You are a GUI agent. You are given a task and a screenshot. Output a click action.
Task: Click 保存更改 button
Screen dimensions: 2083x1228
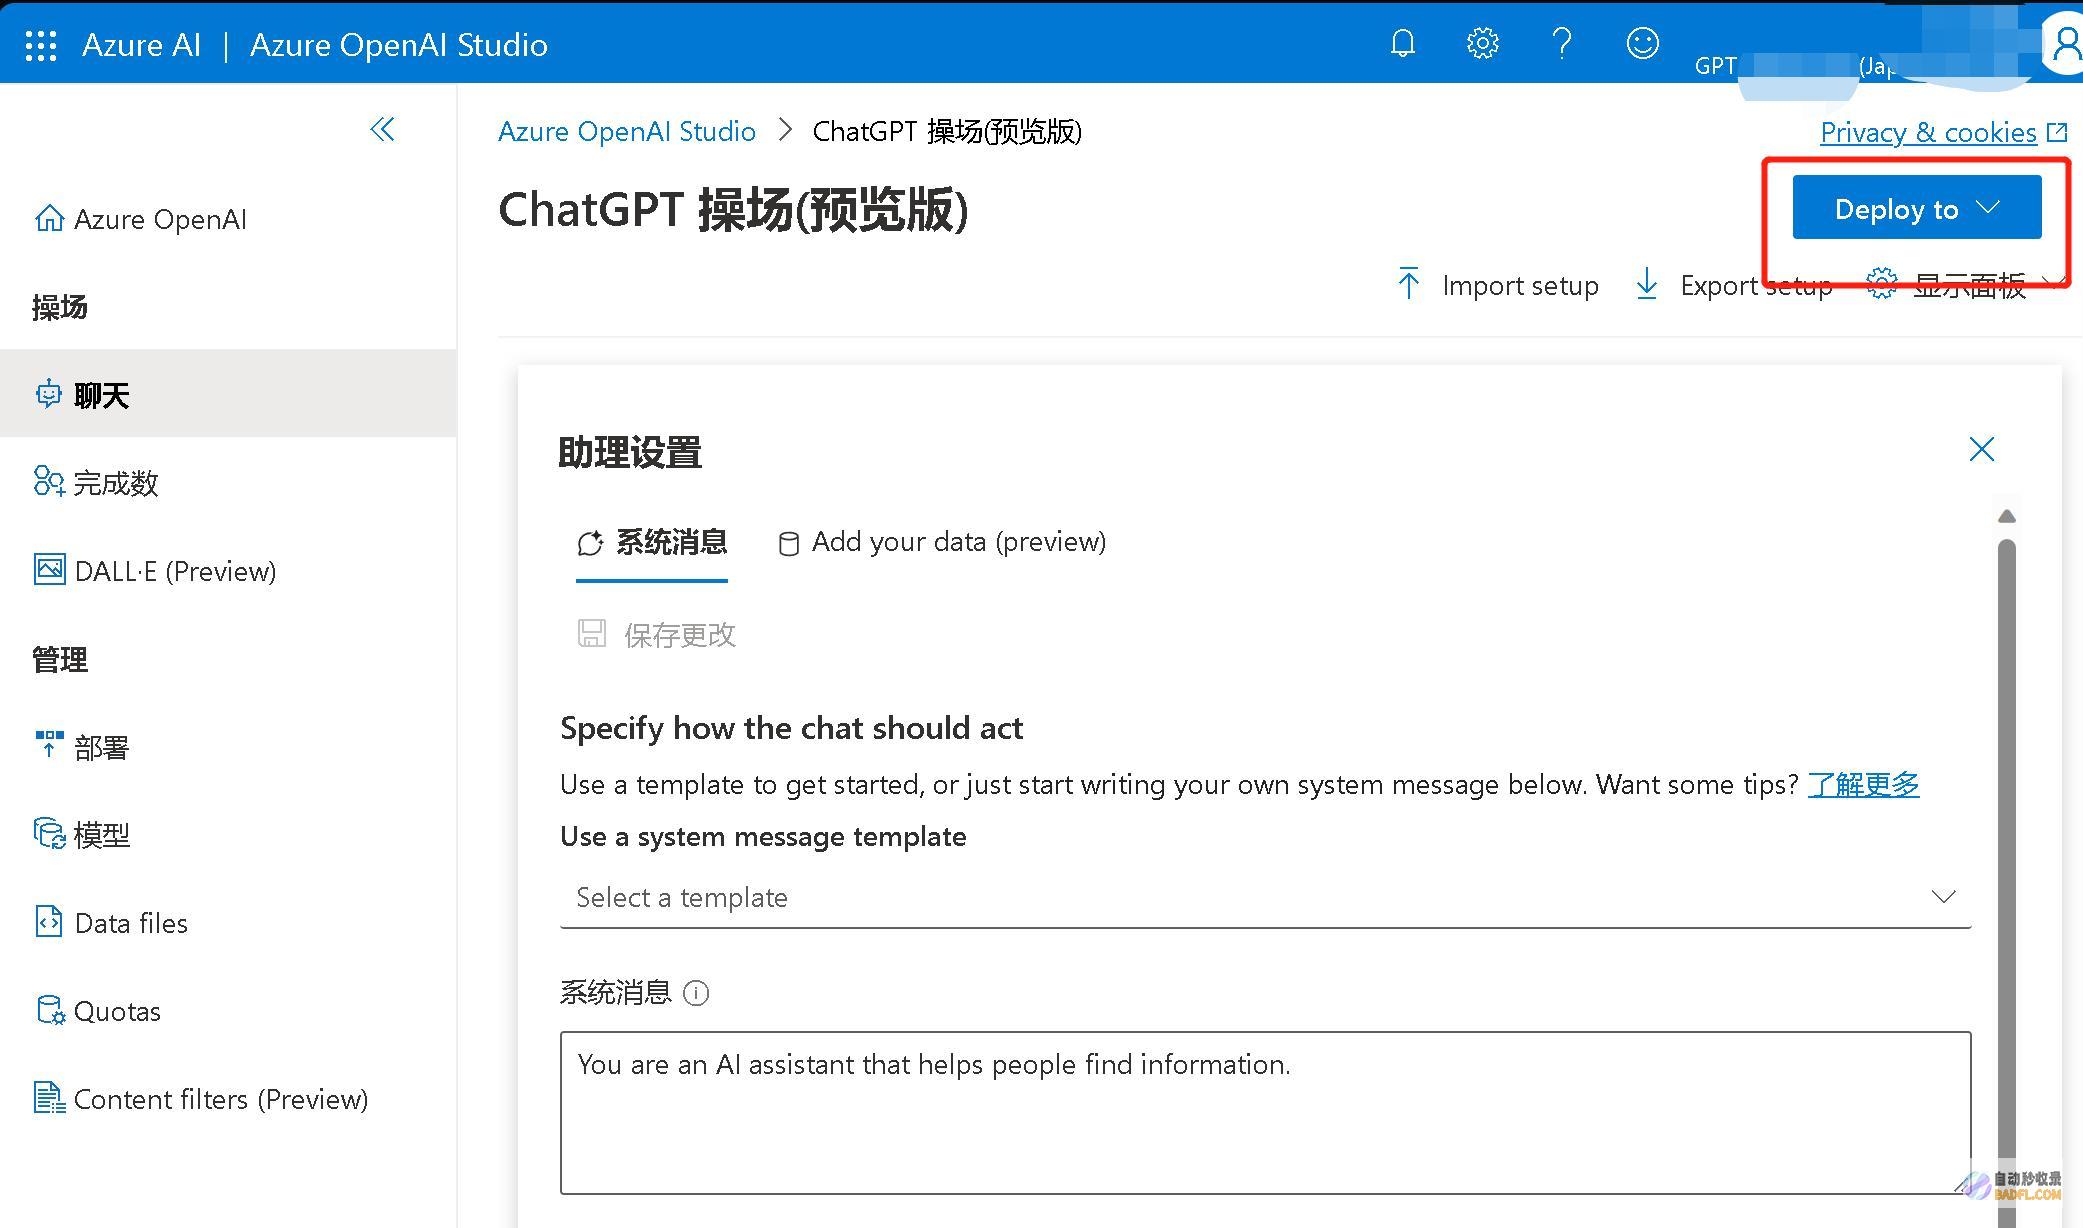[x=656, y=634]
